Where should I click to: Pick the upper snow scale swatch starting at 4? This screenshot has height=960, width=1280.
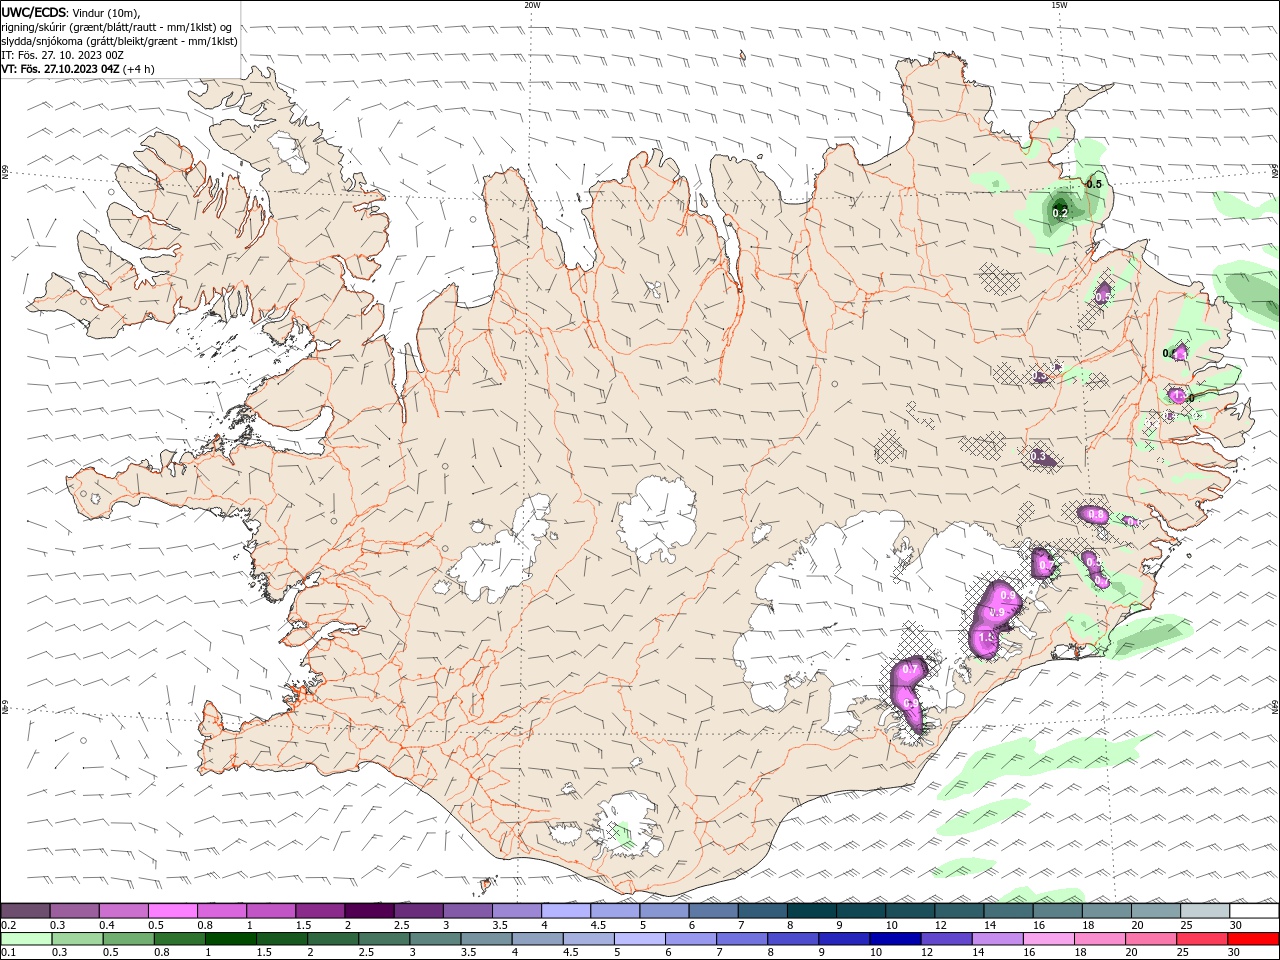[x=565, y=911]
